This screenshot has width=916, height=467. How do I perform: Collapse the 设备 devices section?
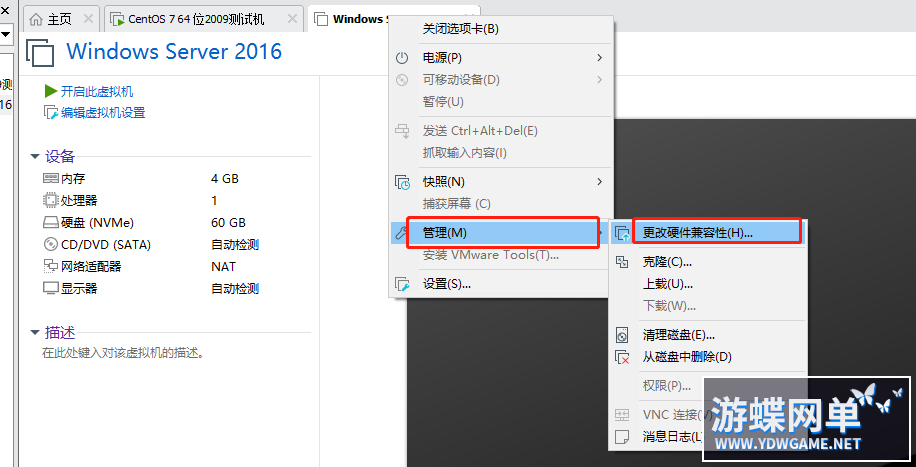tap(35, 157)
